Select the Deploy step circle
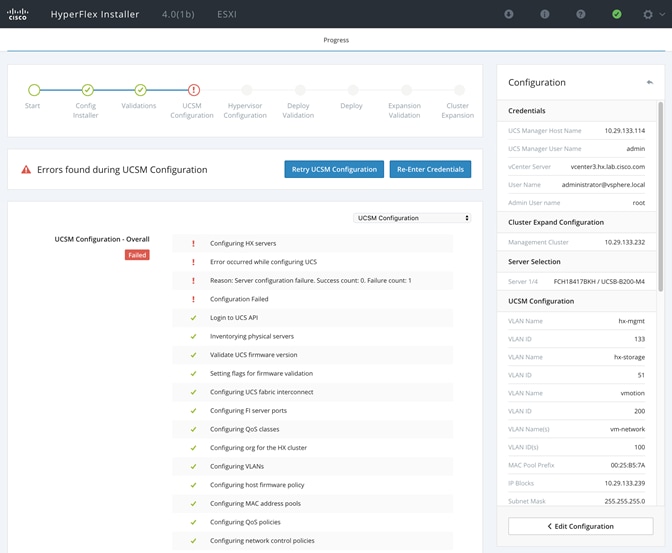Image resolution: width=672 pixels, height=553 pixels. coord(353,90)
